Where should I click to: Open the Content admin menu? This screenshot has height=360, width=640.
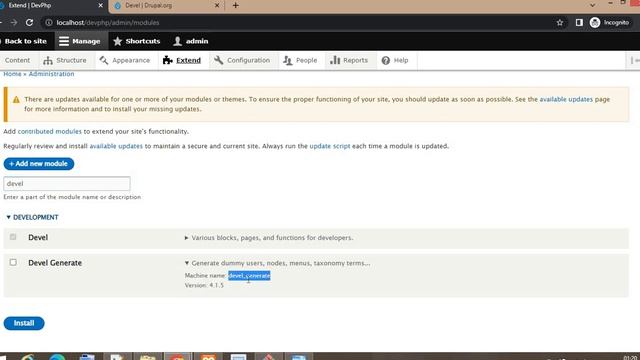tap(17, 60)
